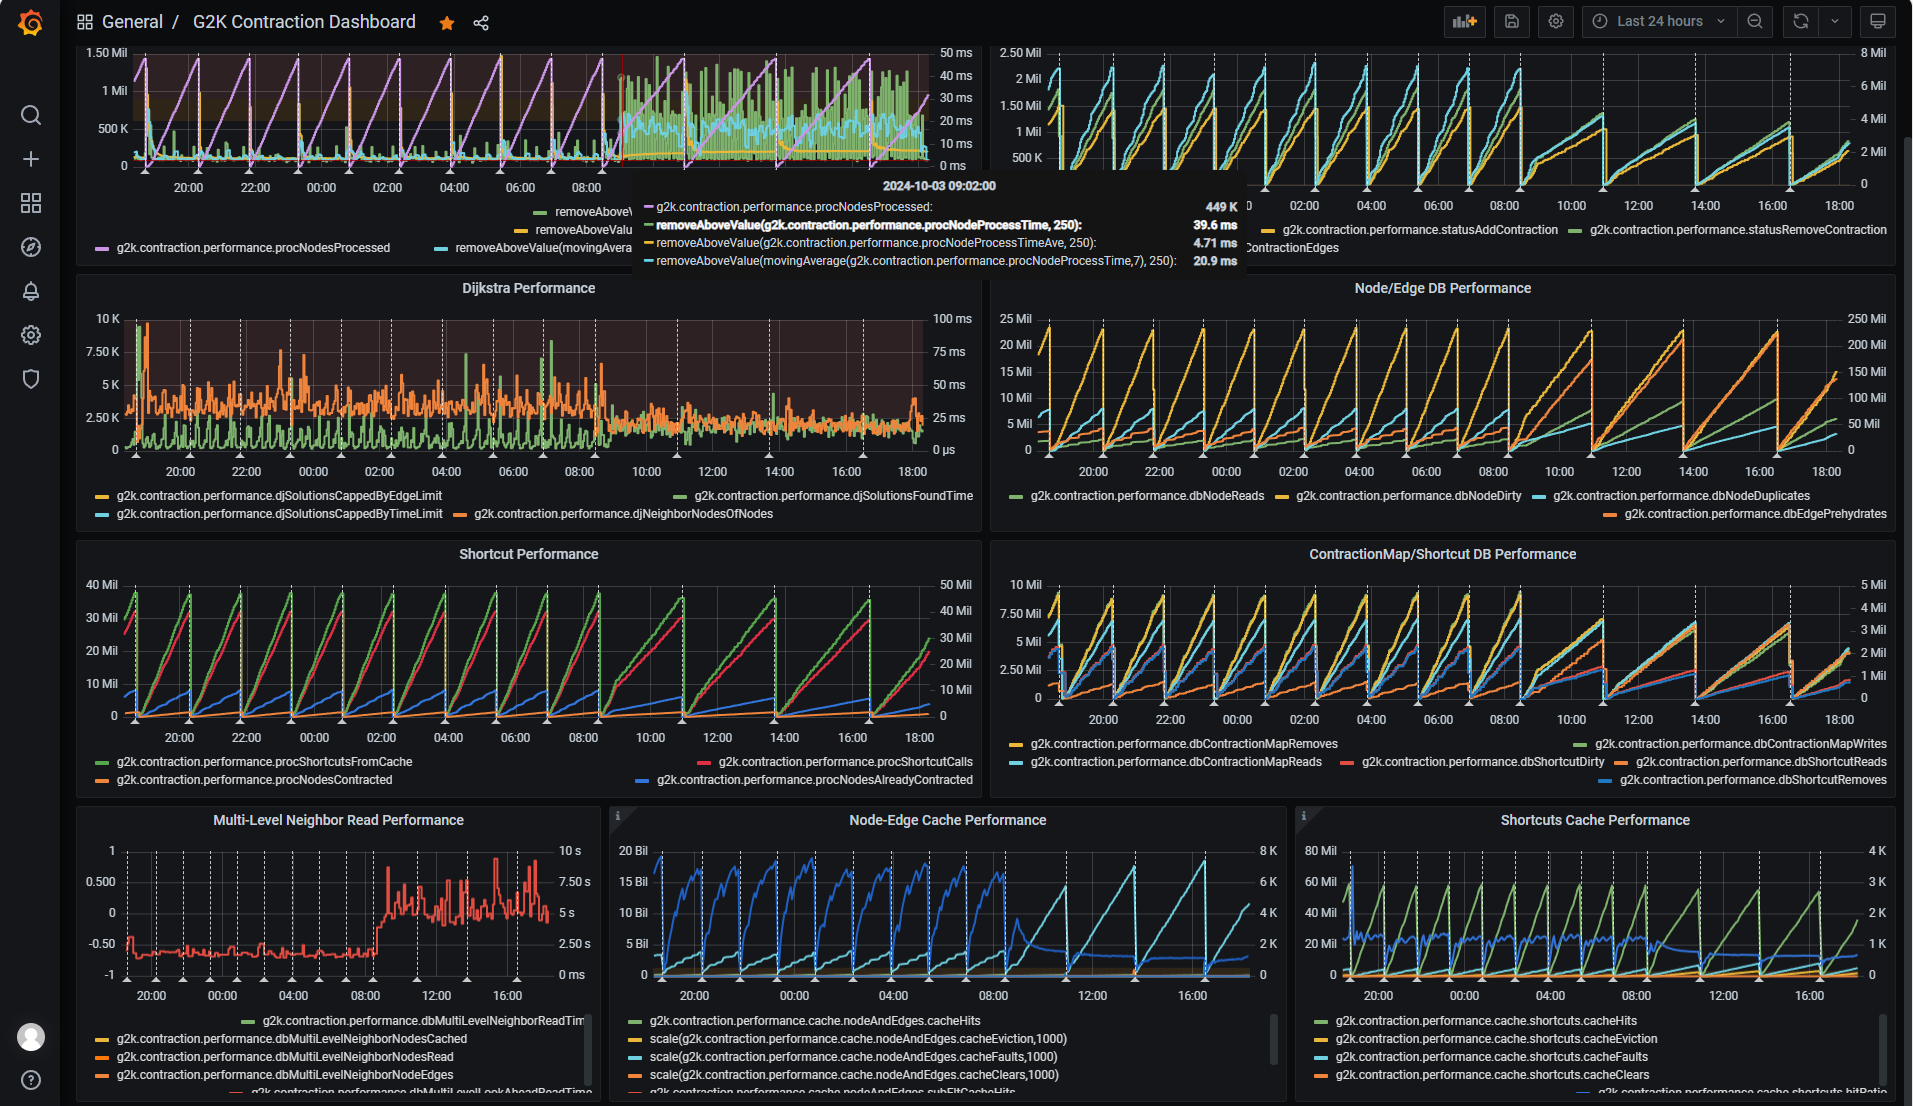The image size is (1913, 1106).
Task: Open dashboard settings gear in the top bar
Action: pos(1556,21)
